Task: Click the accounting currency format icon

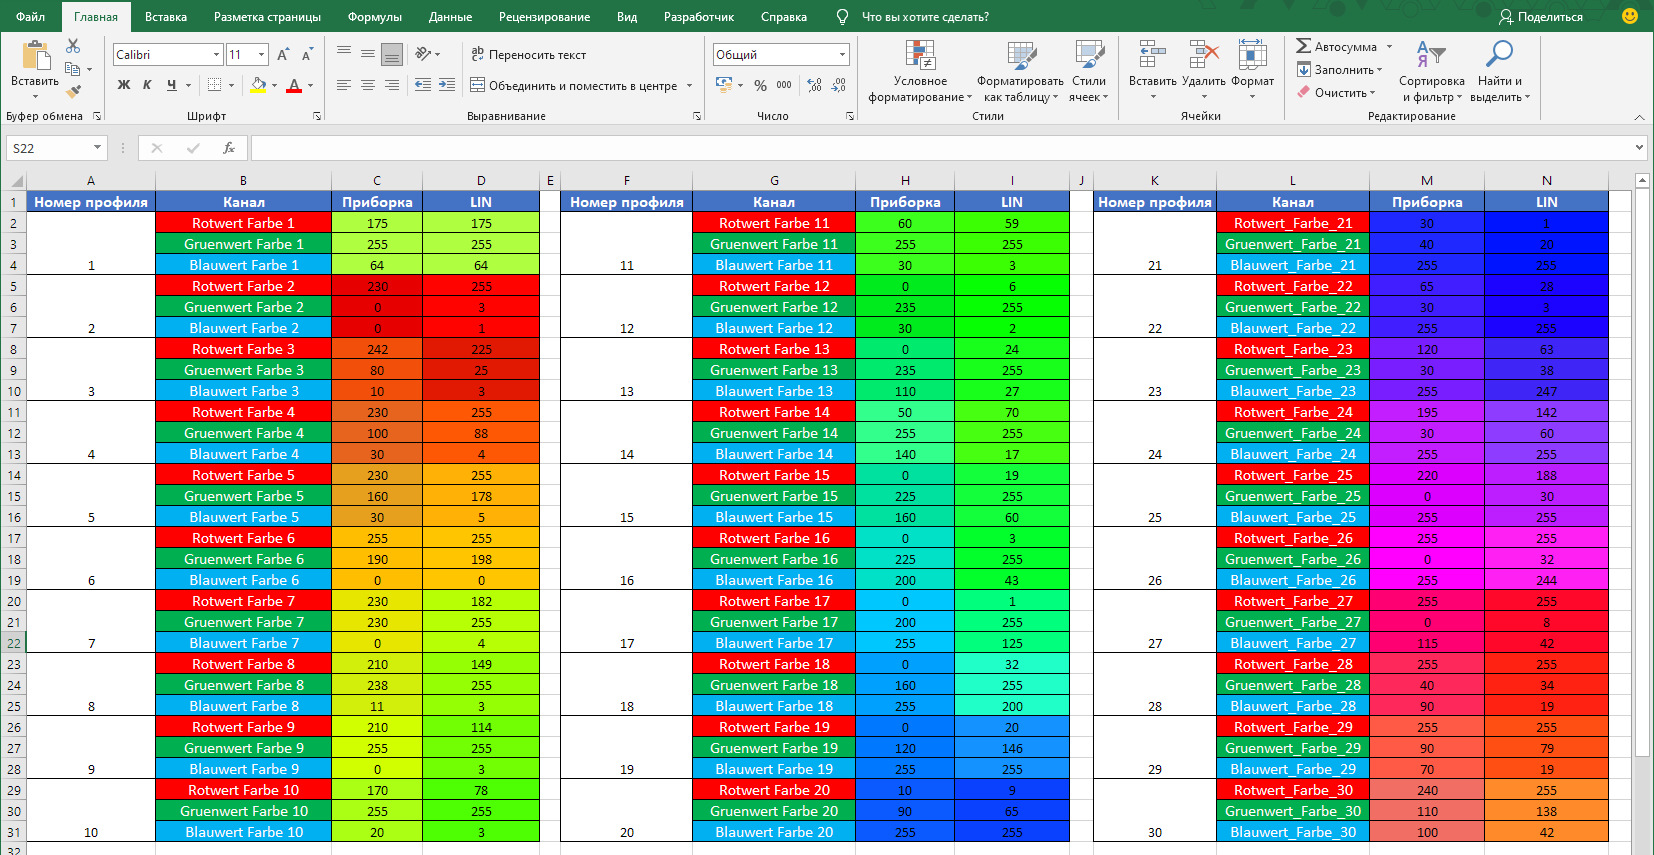Action: (x=725, y=85)
